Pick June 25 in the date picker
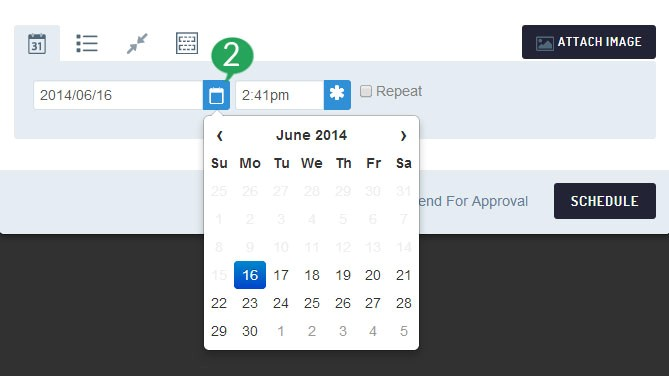 coord(312,303)
